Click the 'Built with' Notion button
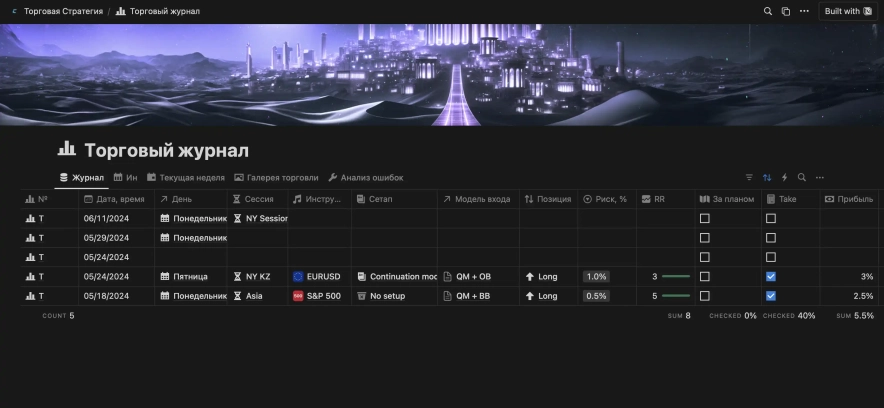Image resolution: width=884 pixels, height=408 pixels. (x=848, y=11)
